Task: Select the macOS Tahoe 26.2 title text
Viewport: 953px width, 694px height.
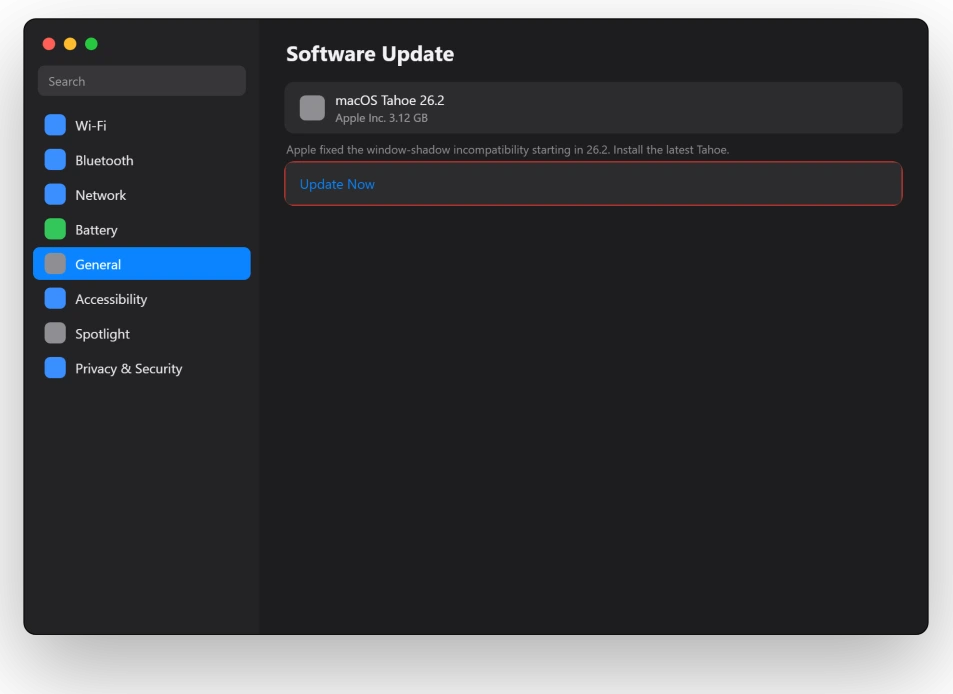Action: pos(390,100)
